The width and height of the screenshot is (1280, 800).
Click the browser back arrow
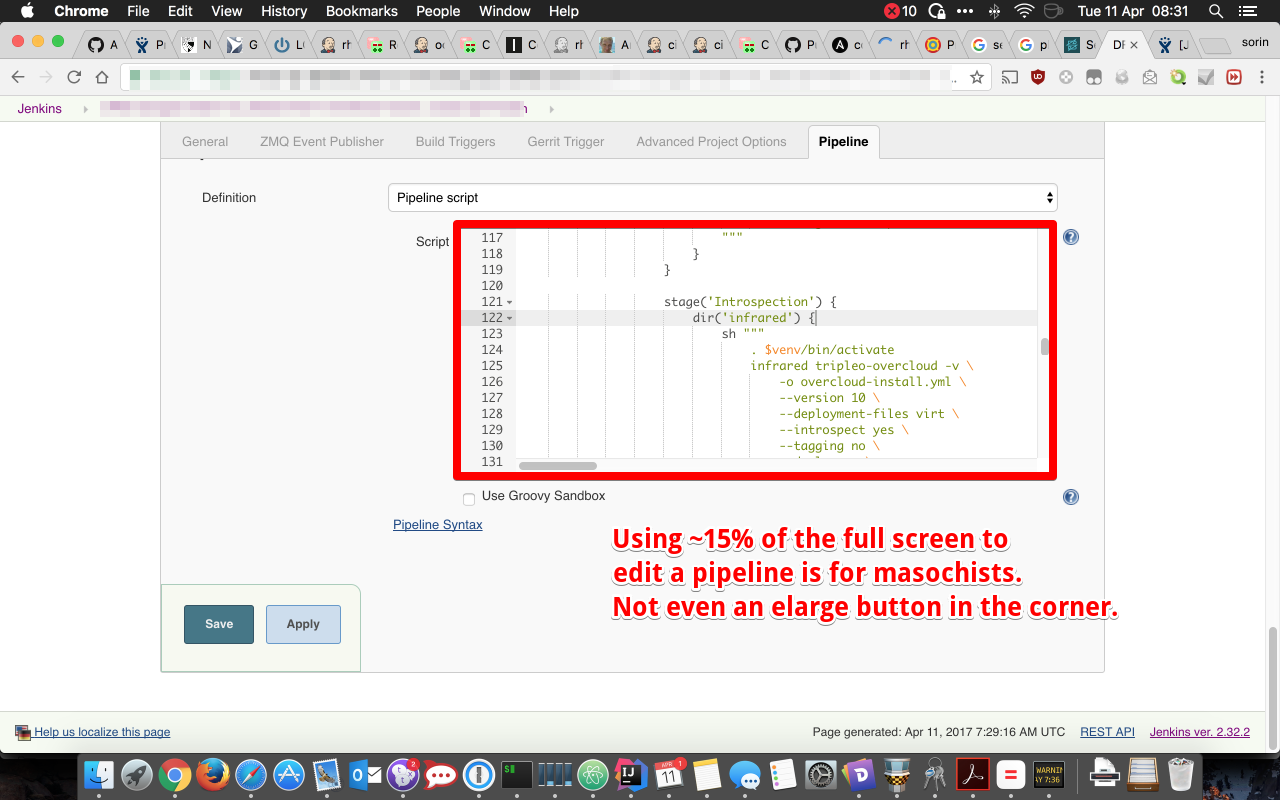point(18,77)
